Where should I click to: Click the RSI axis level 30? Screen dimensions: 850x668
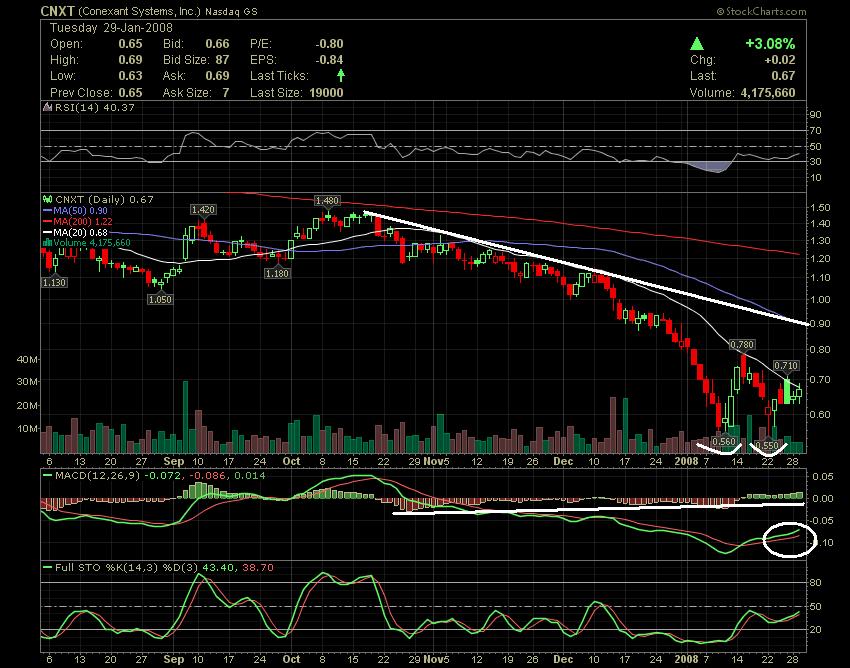point(815,162)
